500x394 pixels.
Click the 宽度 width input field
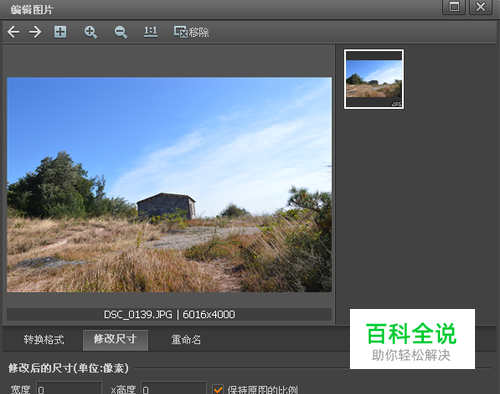pyautogui.click(x=69, y=388)
